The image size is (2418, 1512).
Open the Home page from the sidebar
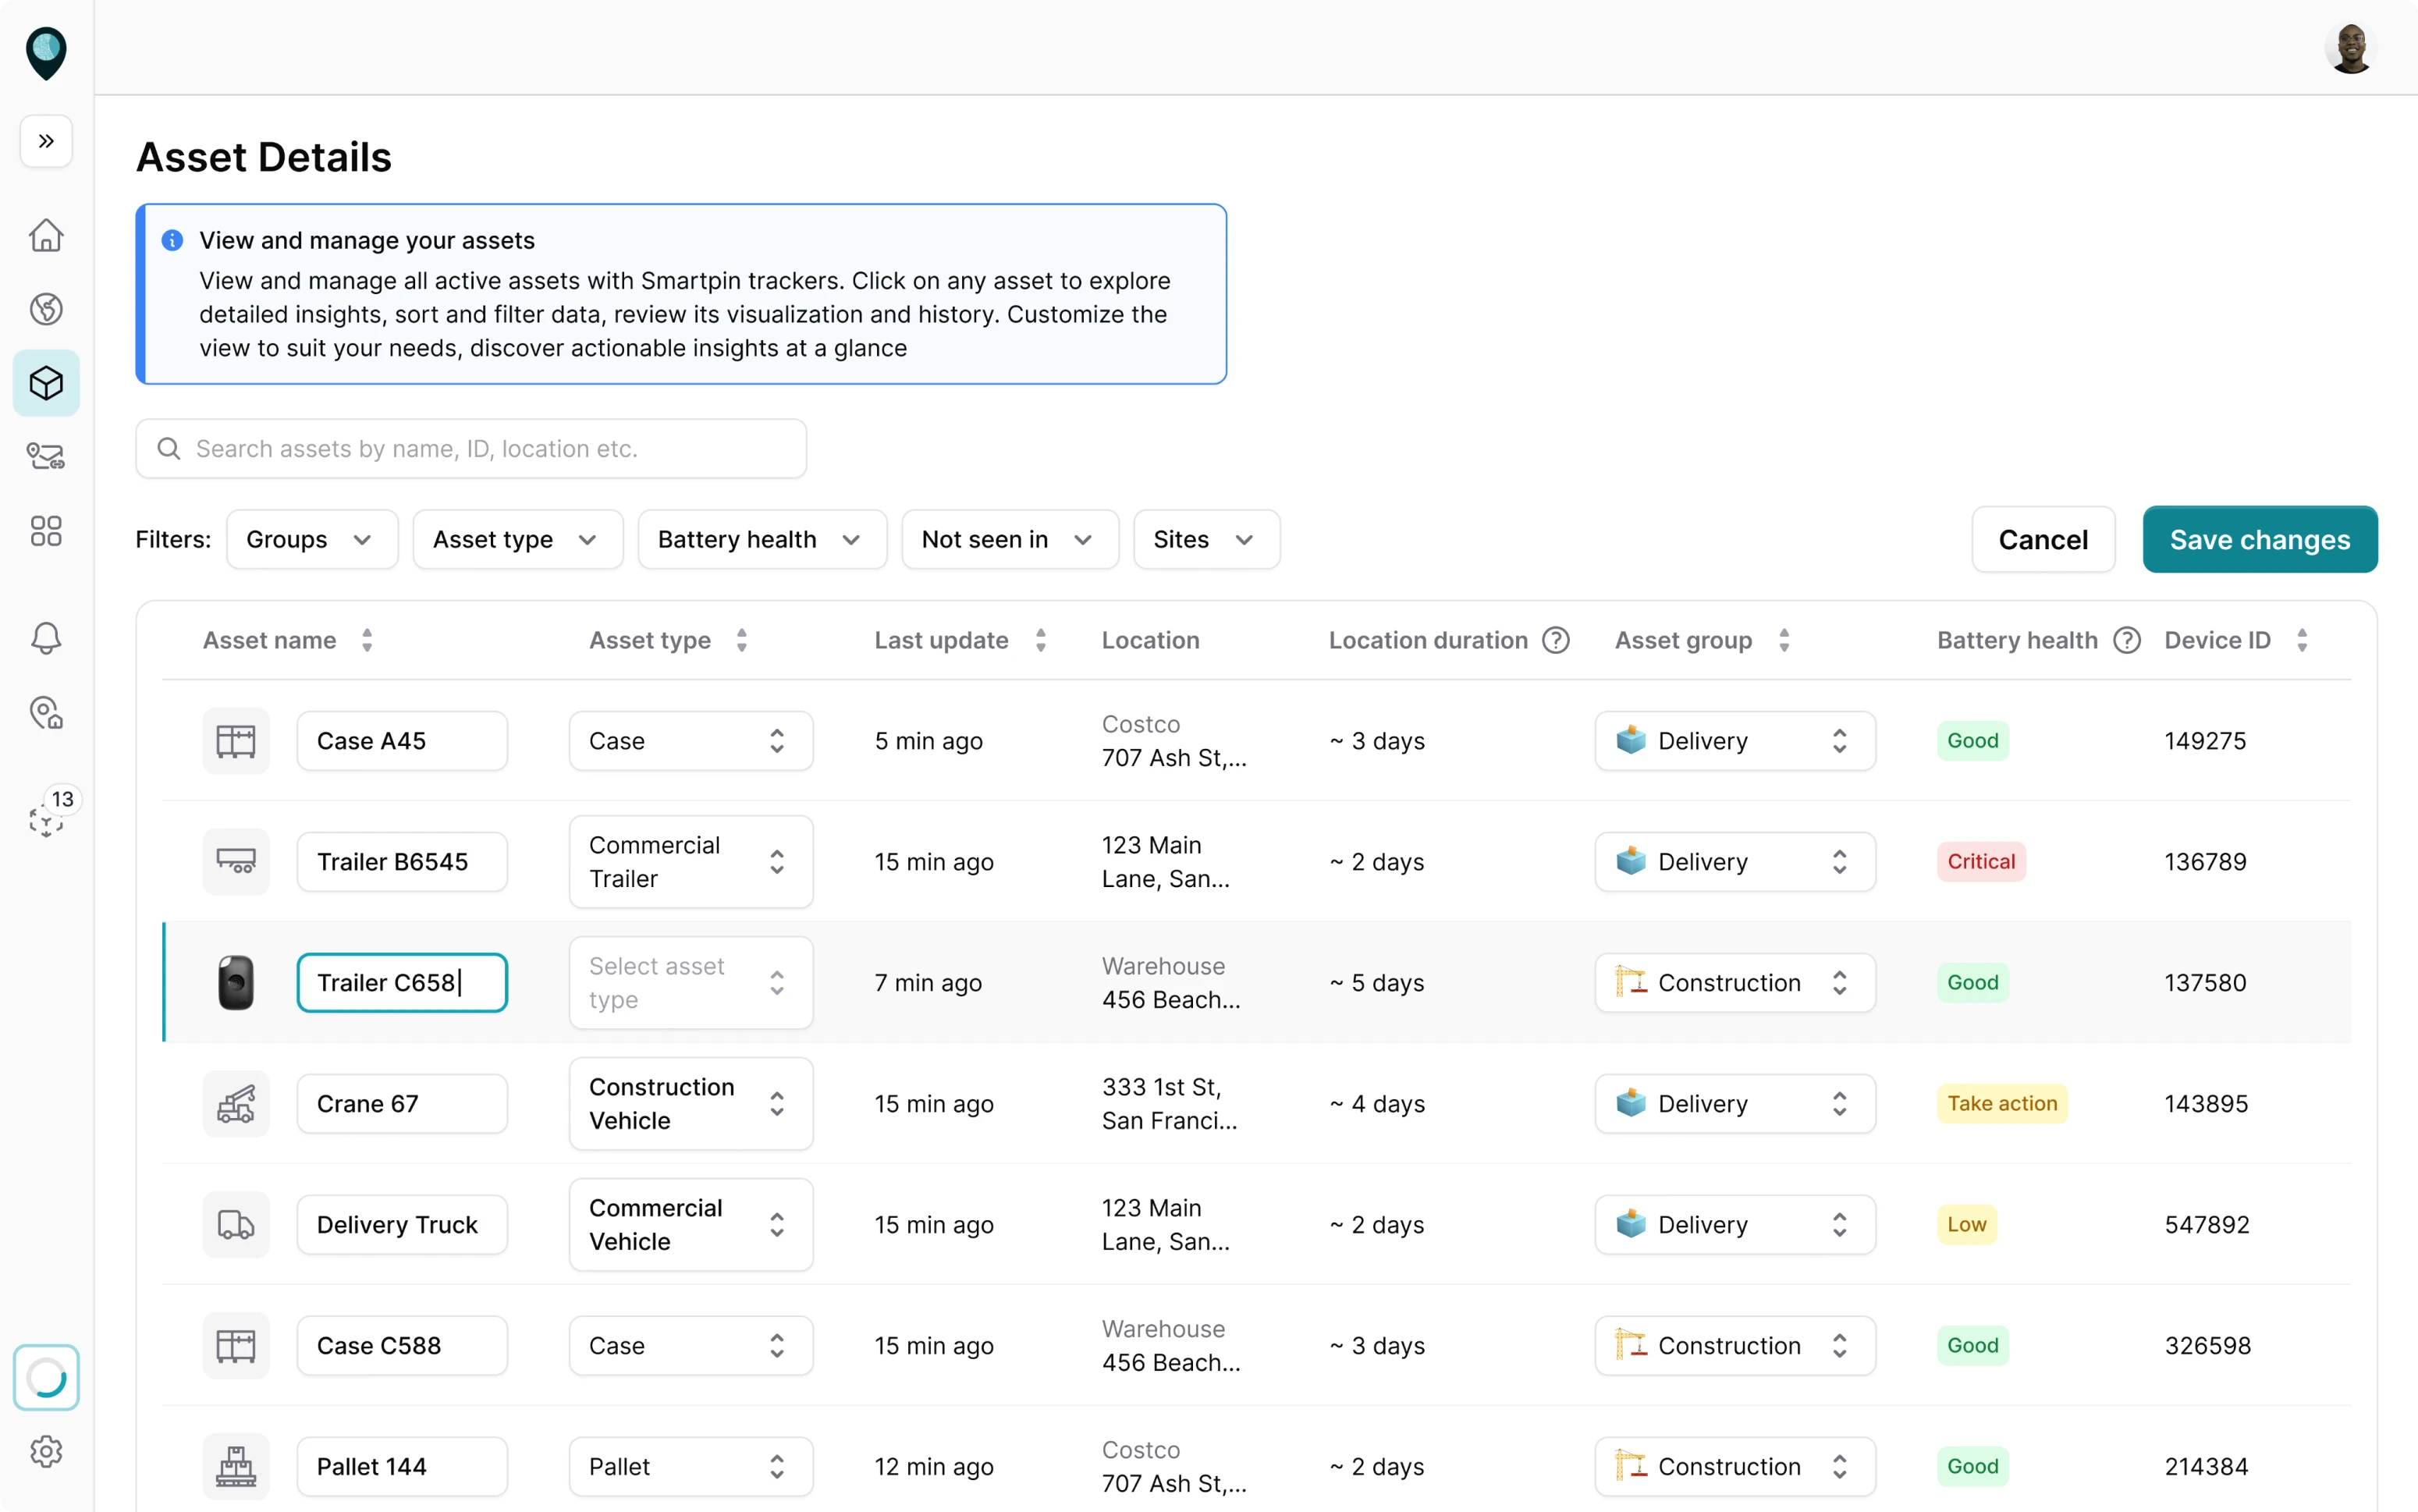click(x=46, y=235)
